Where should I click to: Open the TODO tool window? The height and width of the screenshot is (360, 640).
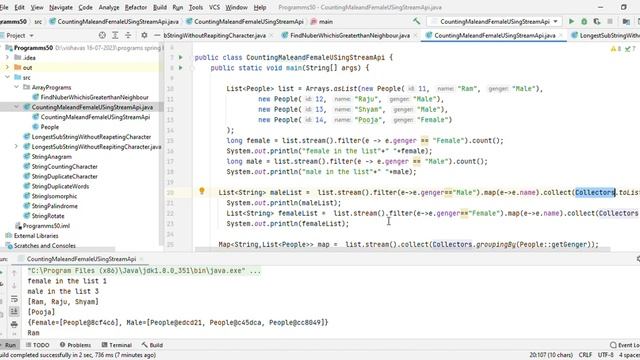click(38, 345)
